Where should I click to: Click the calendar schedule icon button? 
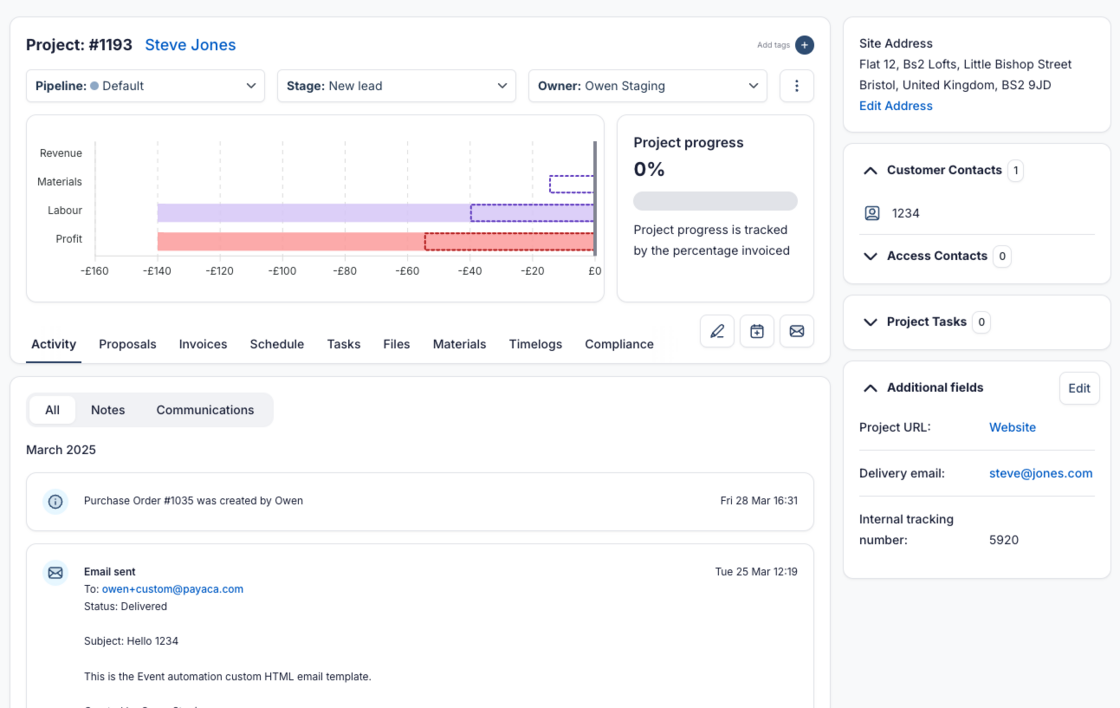tap(757, 331)
